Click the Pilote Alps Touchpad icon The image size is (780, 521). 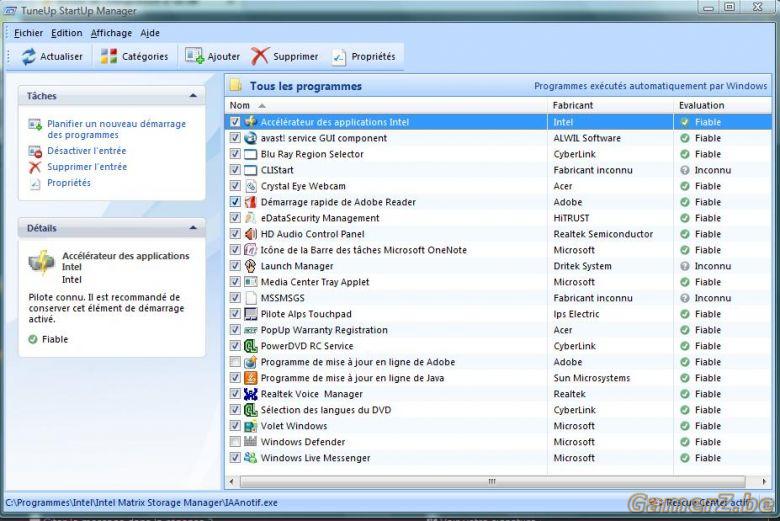[251, 314]
